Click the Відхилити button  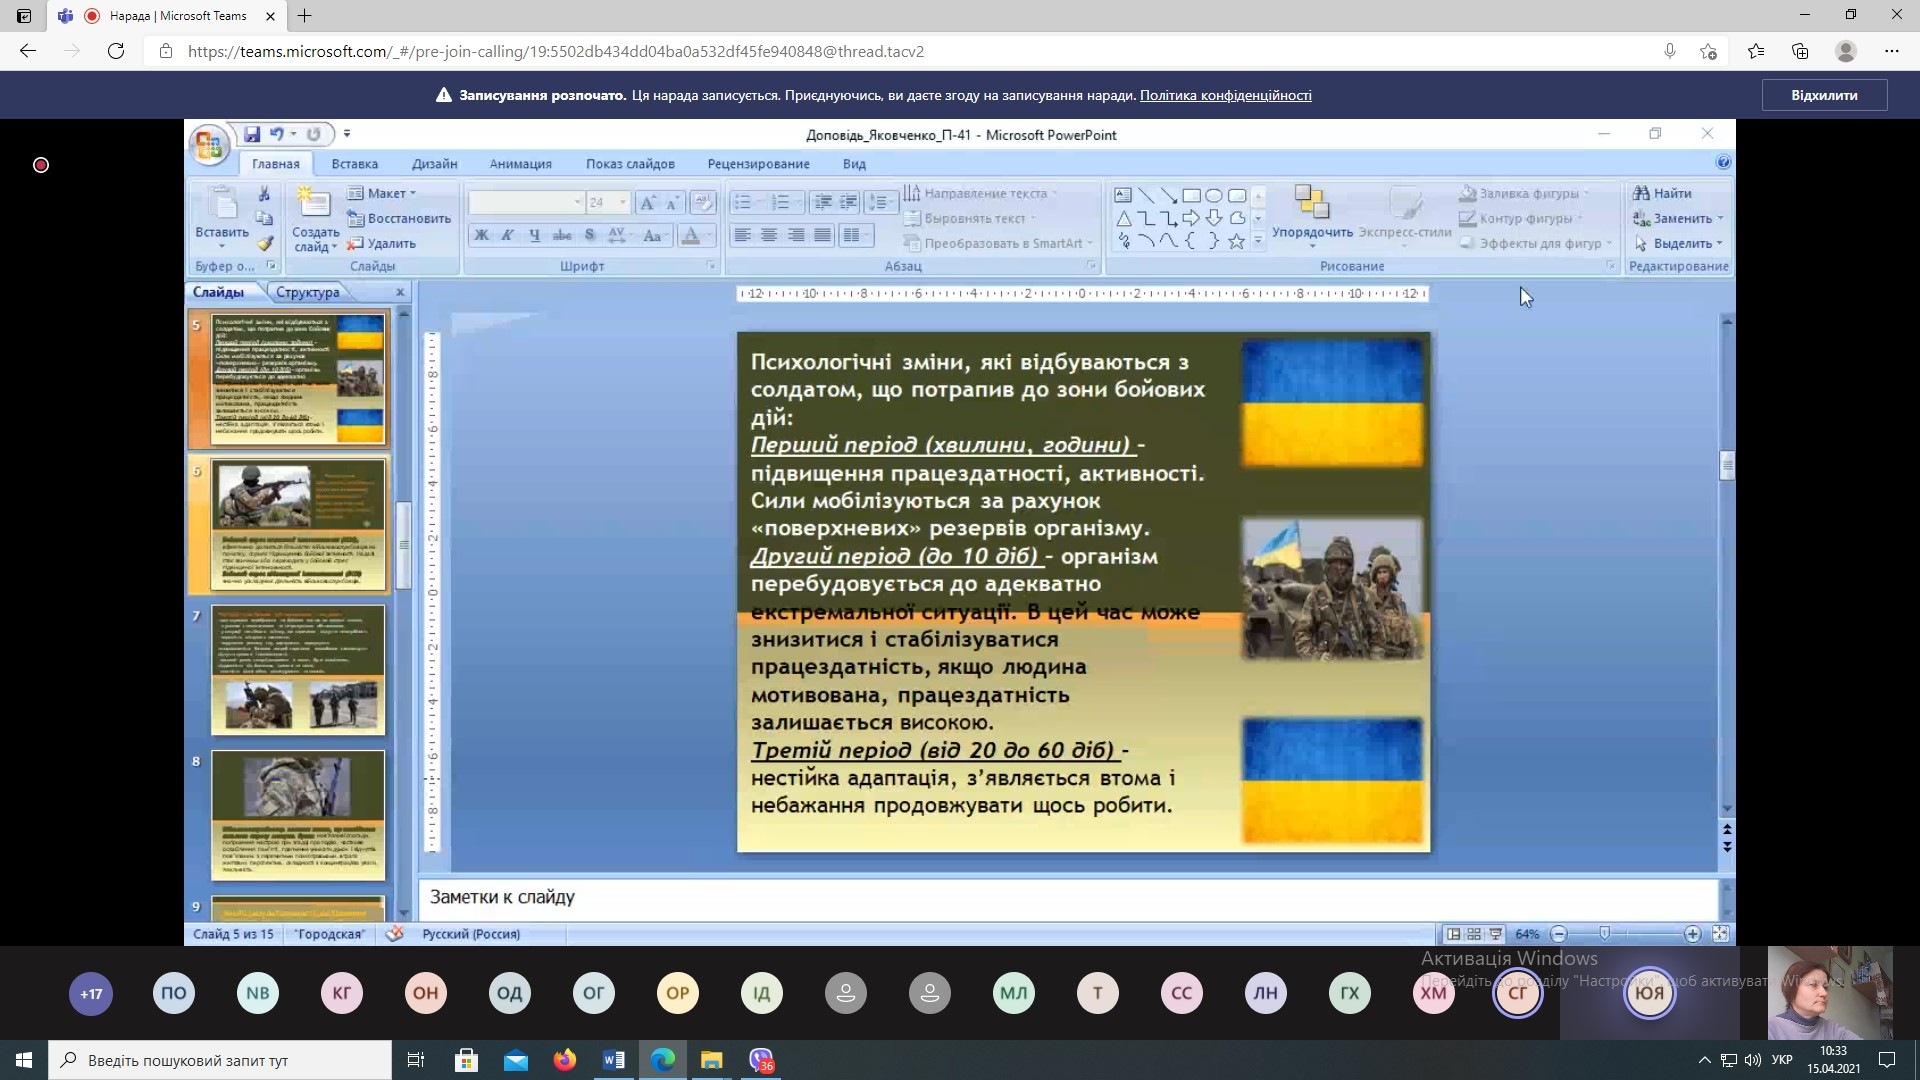[1824, 95]
